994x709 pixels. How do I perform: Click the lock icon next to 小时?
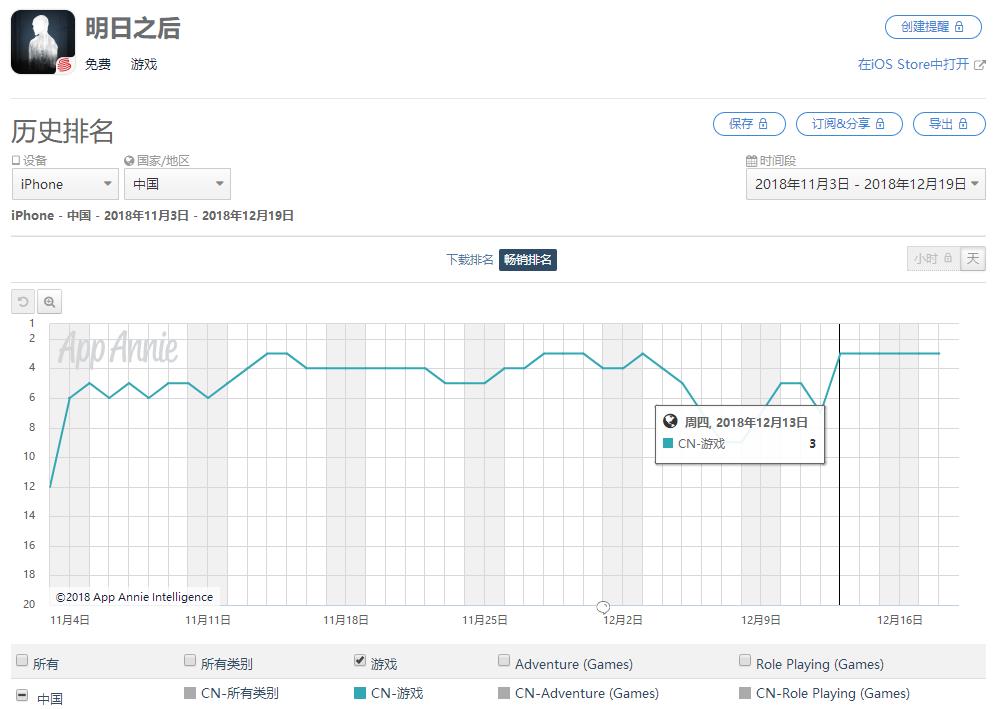click(948, 258)
